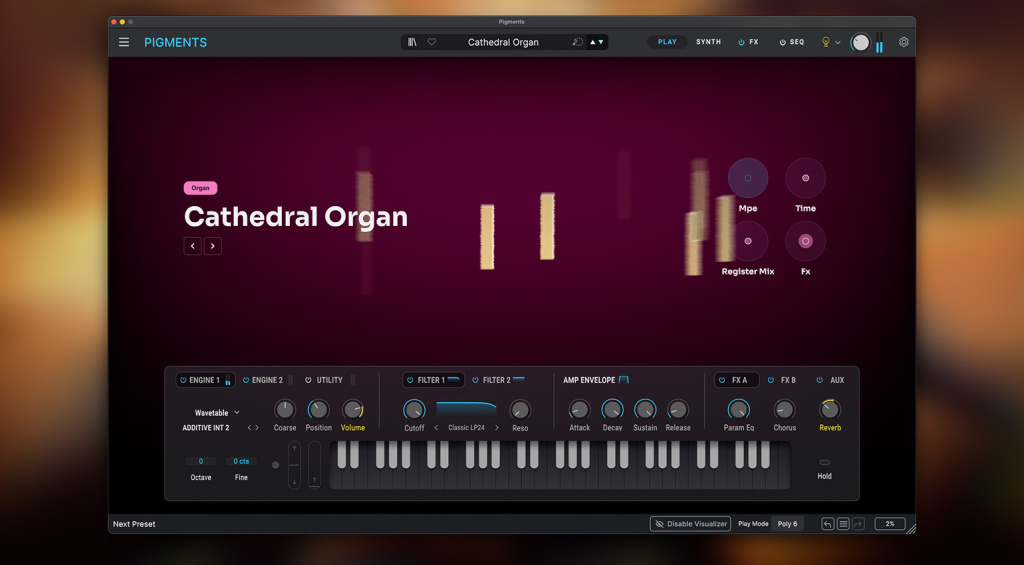Click the Time macro pad
Viewport: 1024px width, 565px height.
(x=805, y=178)
